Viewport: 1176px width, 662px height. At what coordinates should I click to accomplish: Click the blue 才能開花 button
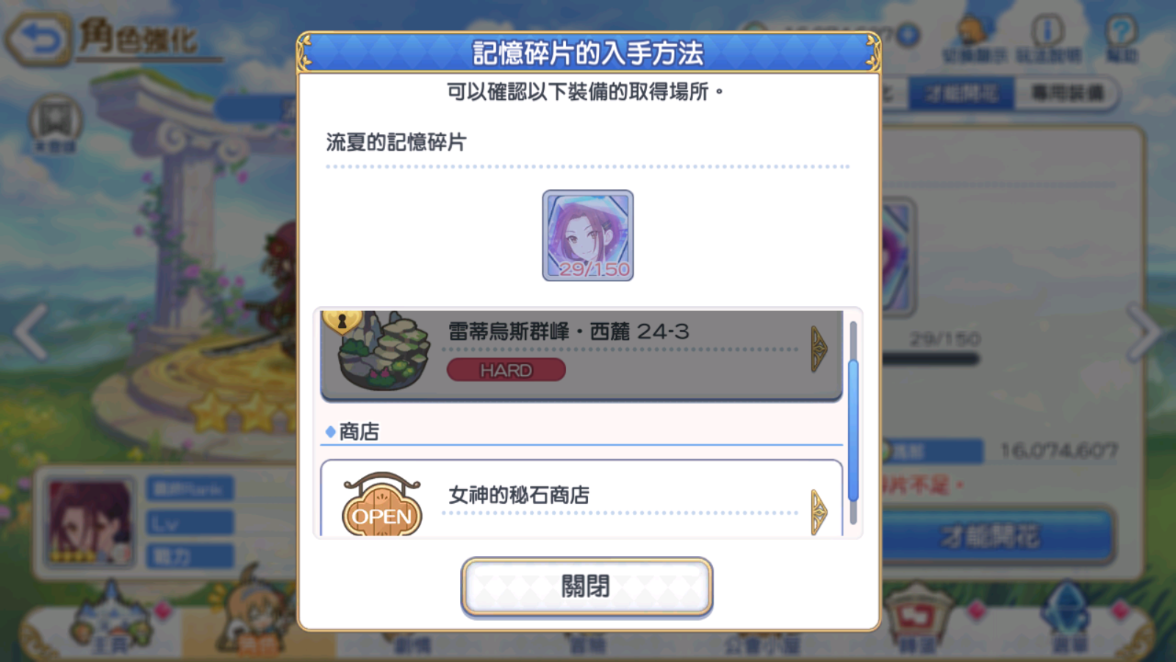992,536
